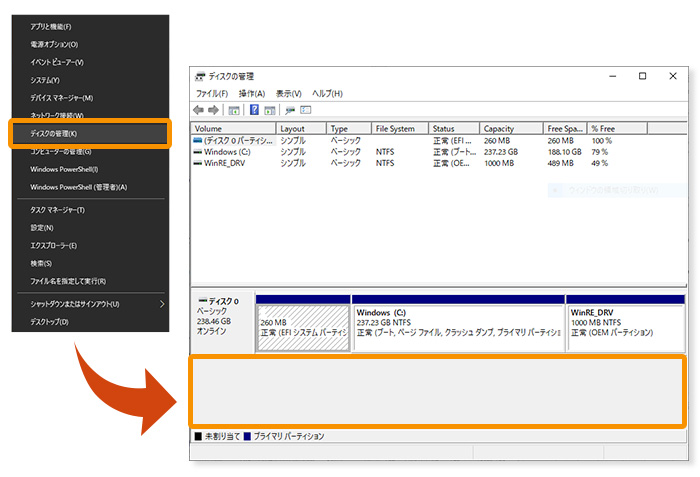
Task: Open the 表示(V) menu
Action: 288,93
